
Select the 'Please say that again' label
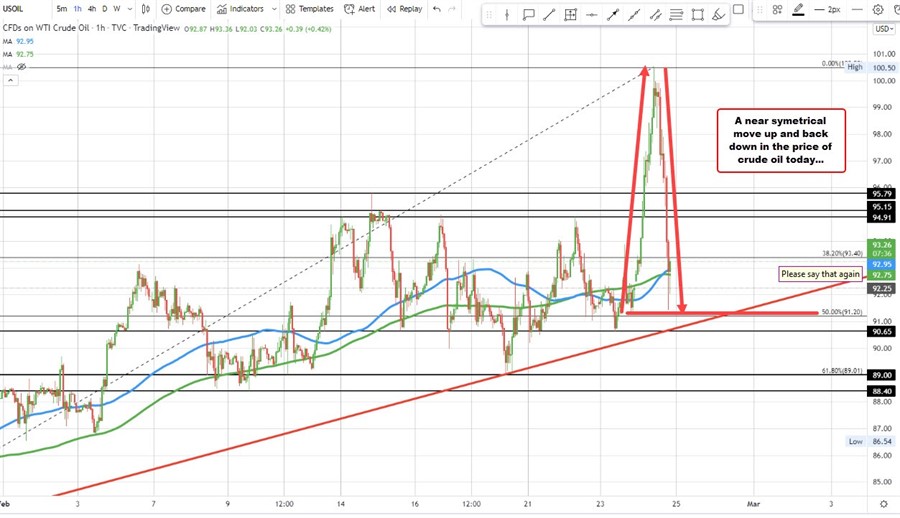pos(820,274)
